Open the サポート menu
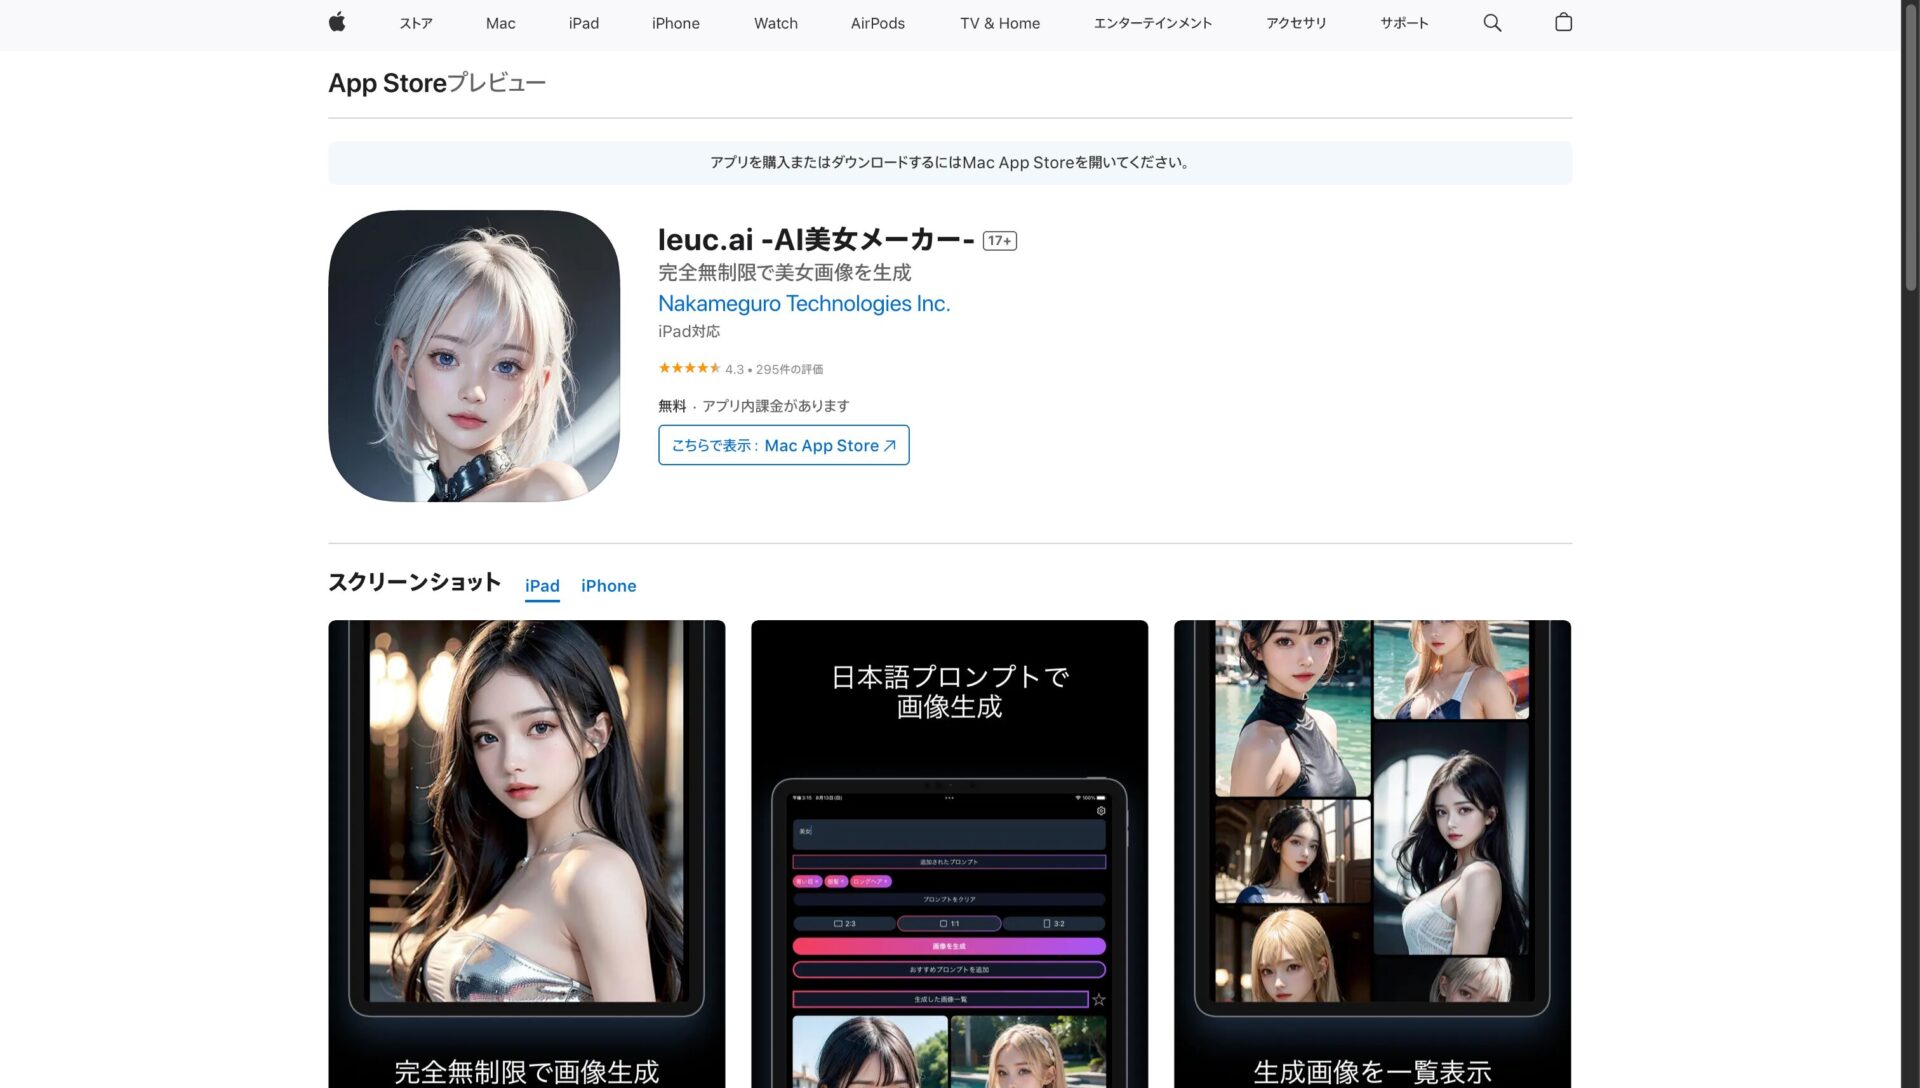1920x1088 pixels. 1403,23
